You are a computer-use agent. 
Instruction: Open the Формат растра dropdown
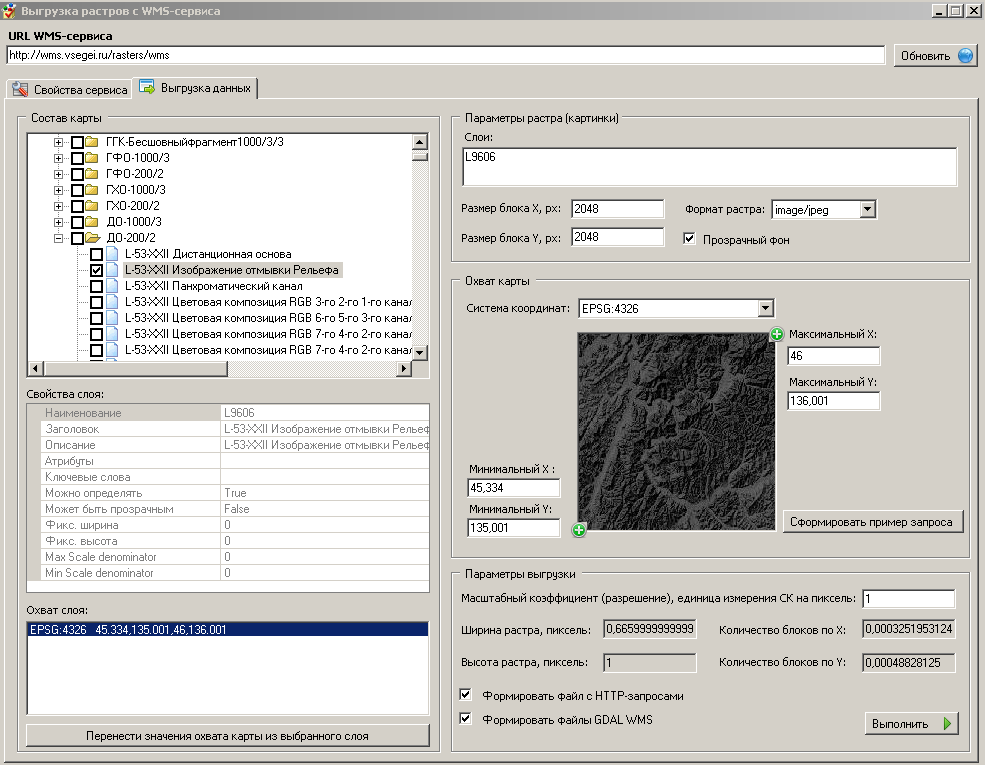point(867,210)
